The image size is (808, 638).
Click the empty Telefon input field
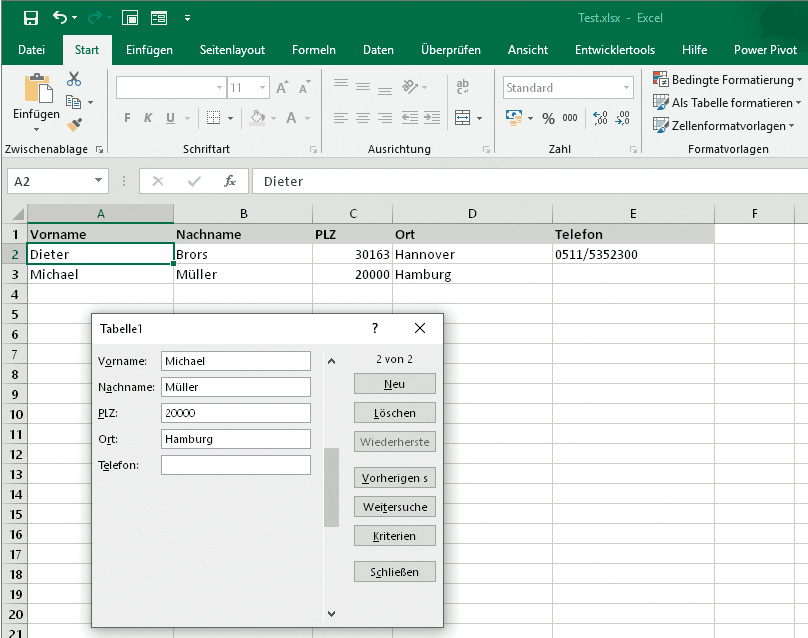click(235, 465)
